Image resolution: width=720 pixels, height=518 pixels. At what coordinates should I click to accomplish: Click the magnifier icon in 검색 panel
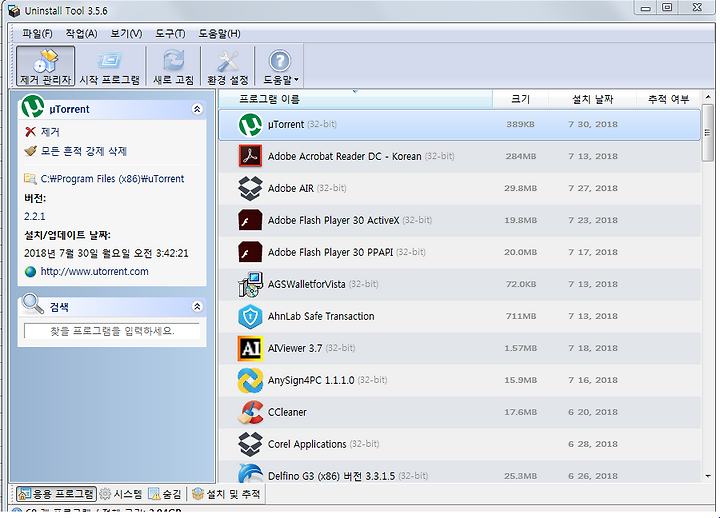click(33, 304)
